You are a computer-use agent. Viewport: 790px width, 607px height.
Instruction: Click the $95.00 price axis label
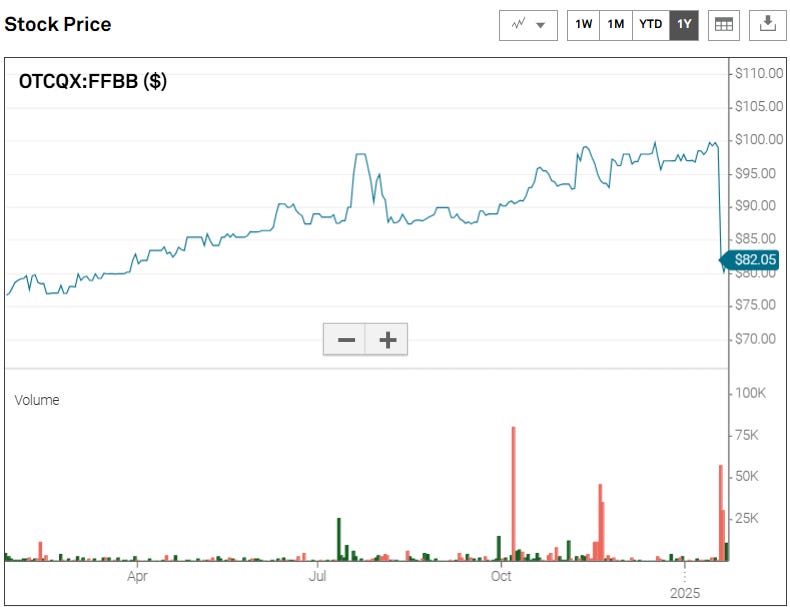755,174
